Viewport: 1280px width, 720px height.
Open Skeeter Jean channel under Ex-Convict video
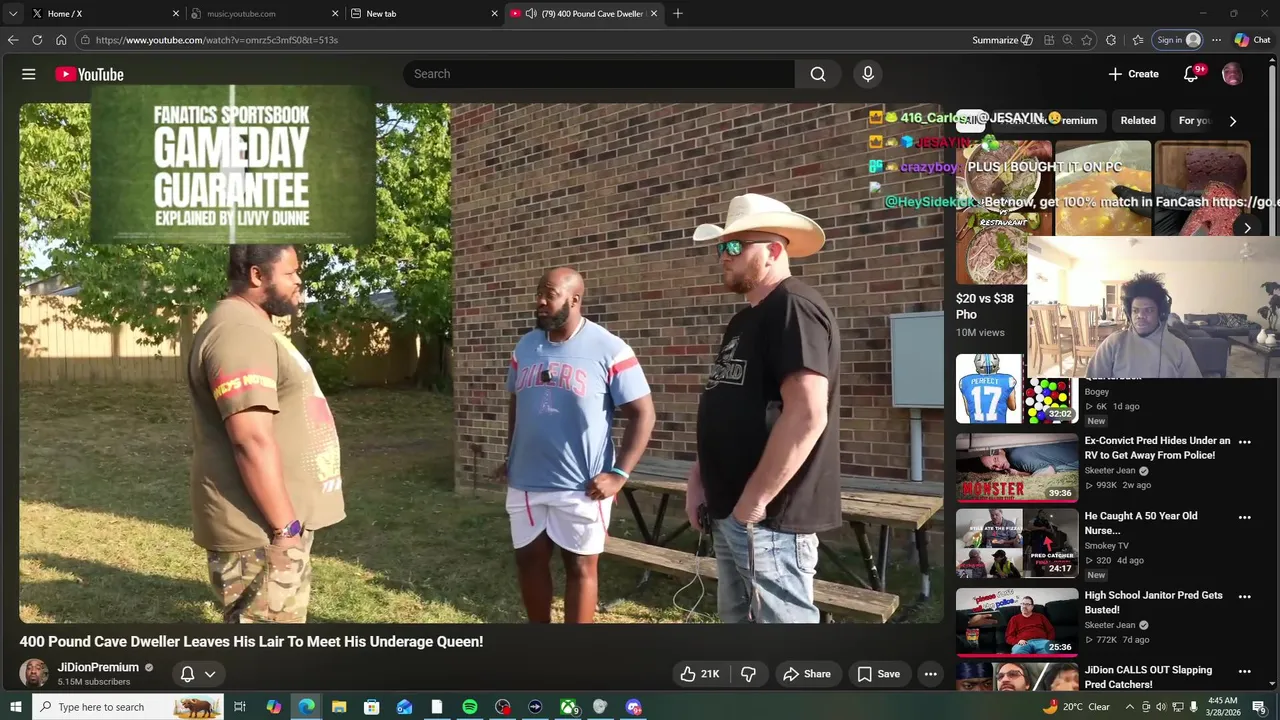coord(1110,471)
